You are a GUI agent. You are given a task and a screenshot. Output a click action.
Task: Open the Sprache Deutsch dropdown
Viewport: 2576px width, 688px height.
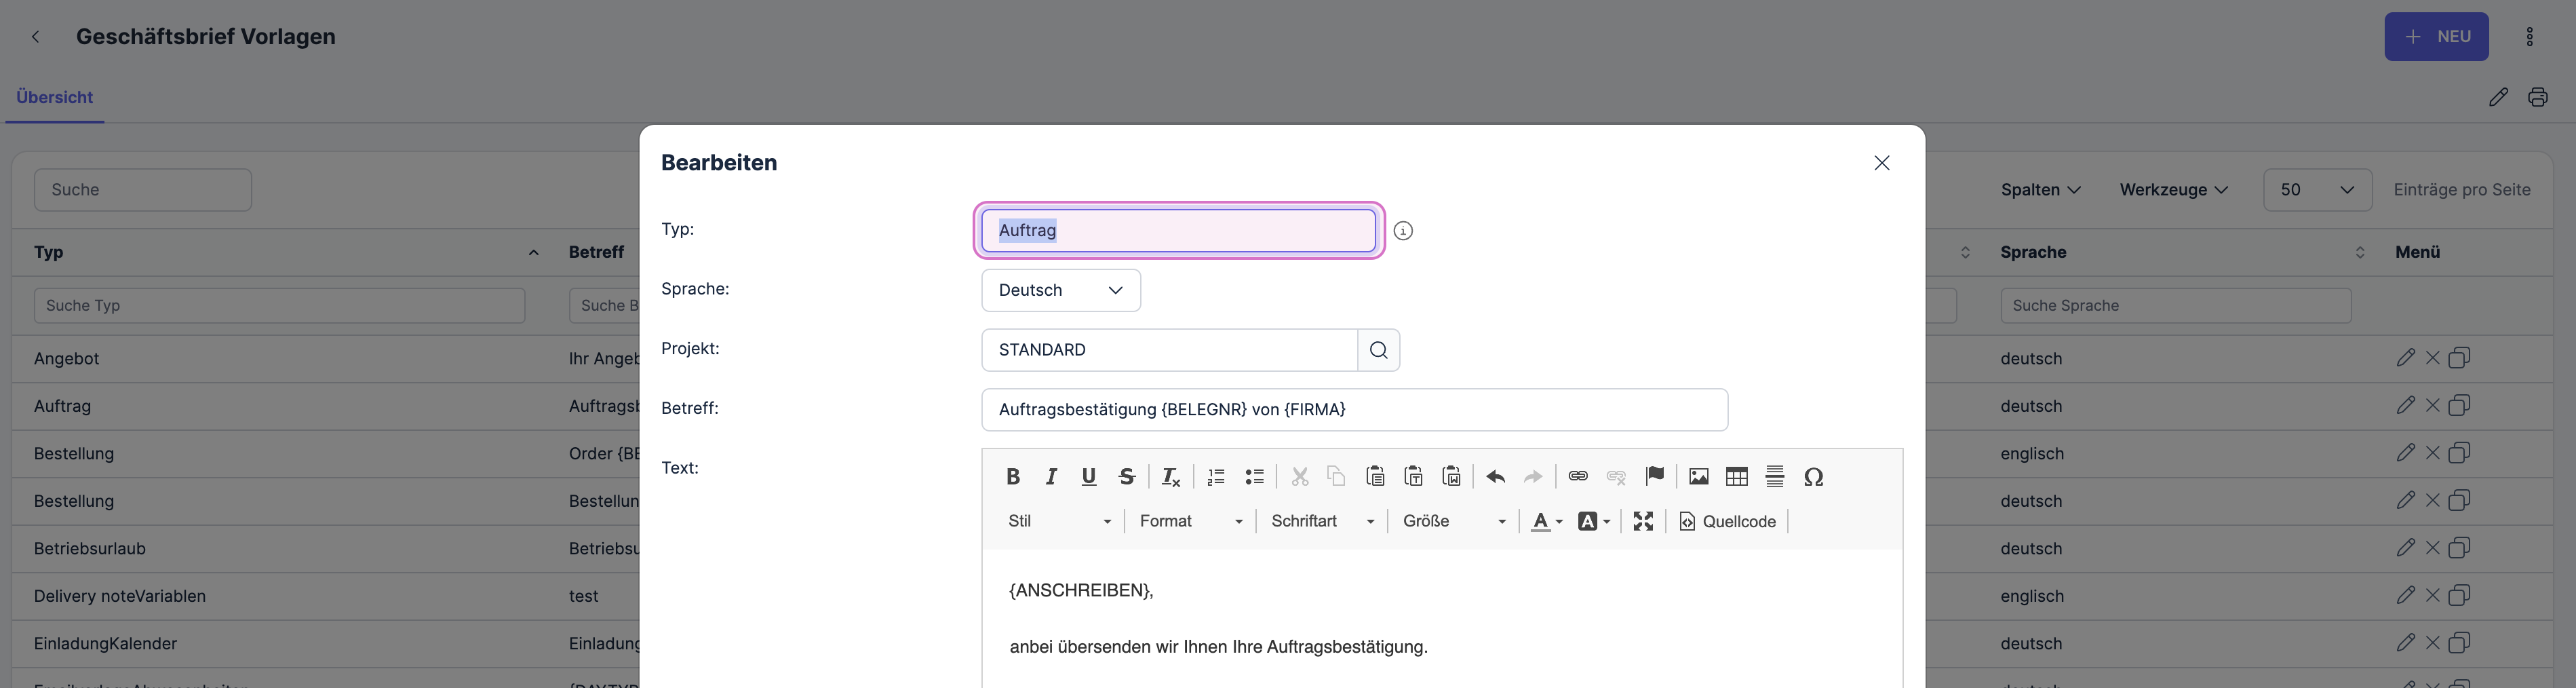1060,290
